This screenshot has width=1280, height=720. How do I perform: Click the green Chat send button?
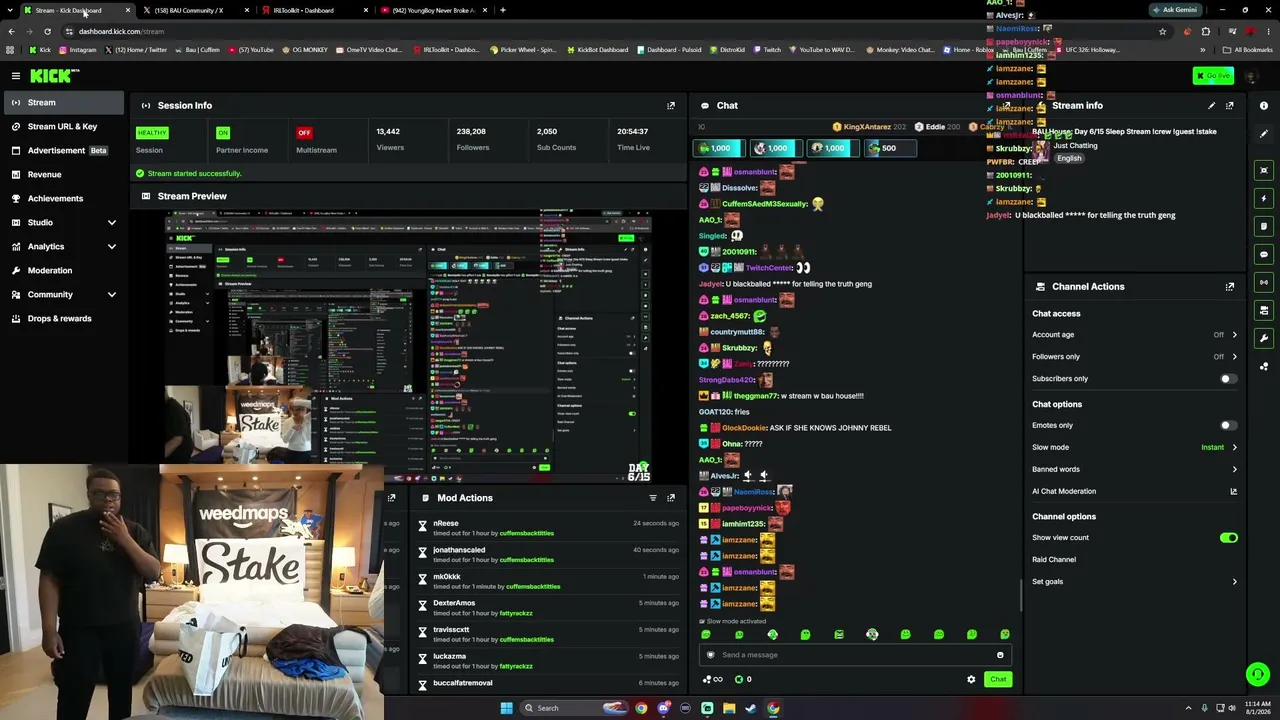[998, 679]
